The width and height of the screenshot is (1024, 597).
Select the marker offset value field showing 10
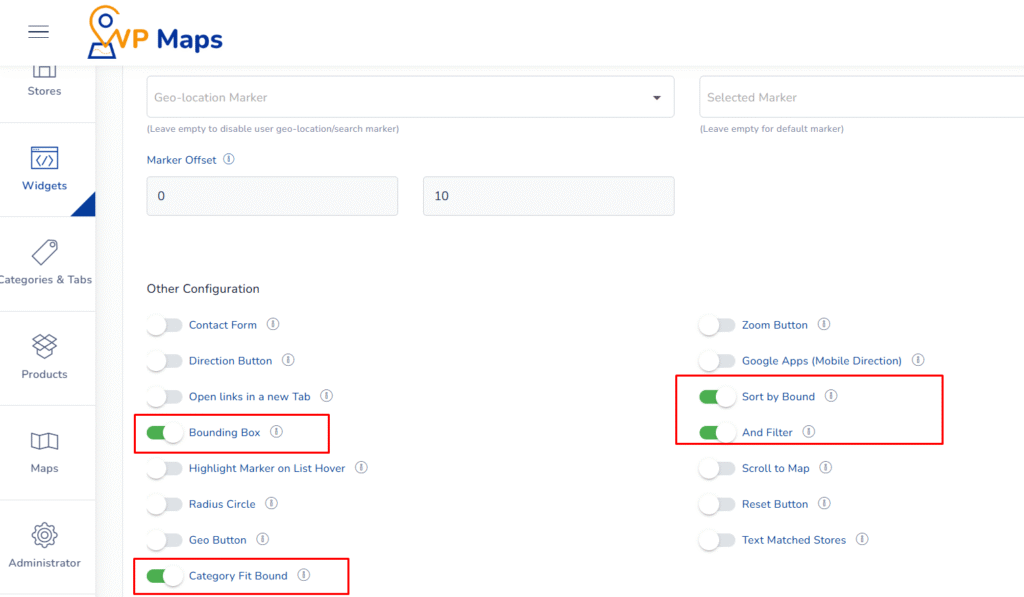pyautogui.click(x=548, y=195)
